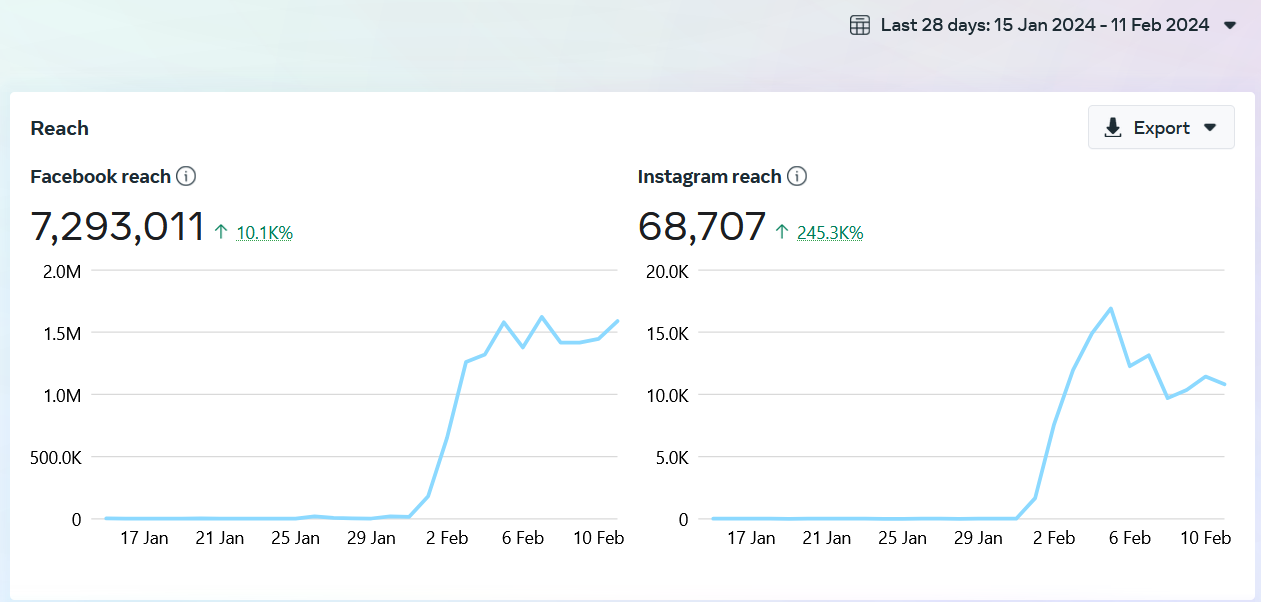The height and width of the screenshot is (602, 1261).
Task: Click the 6 Feb label on Instagram chart
Action: pyautogui.click(x=1130, y=538)
